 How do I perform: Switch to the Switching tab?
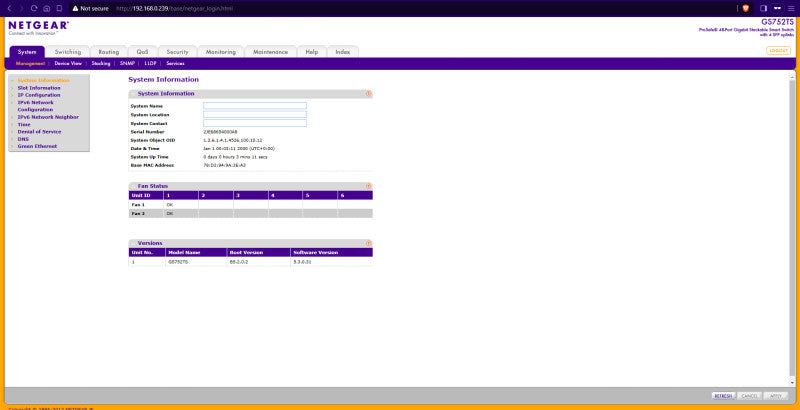(x=68, y=52)
